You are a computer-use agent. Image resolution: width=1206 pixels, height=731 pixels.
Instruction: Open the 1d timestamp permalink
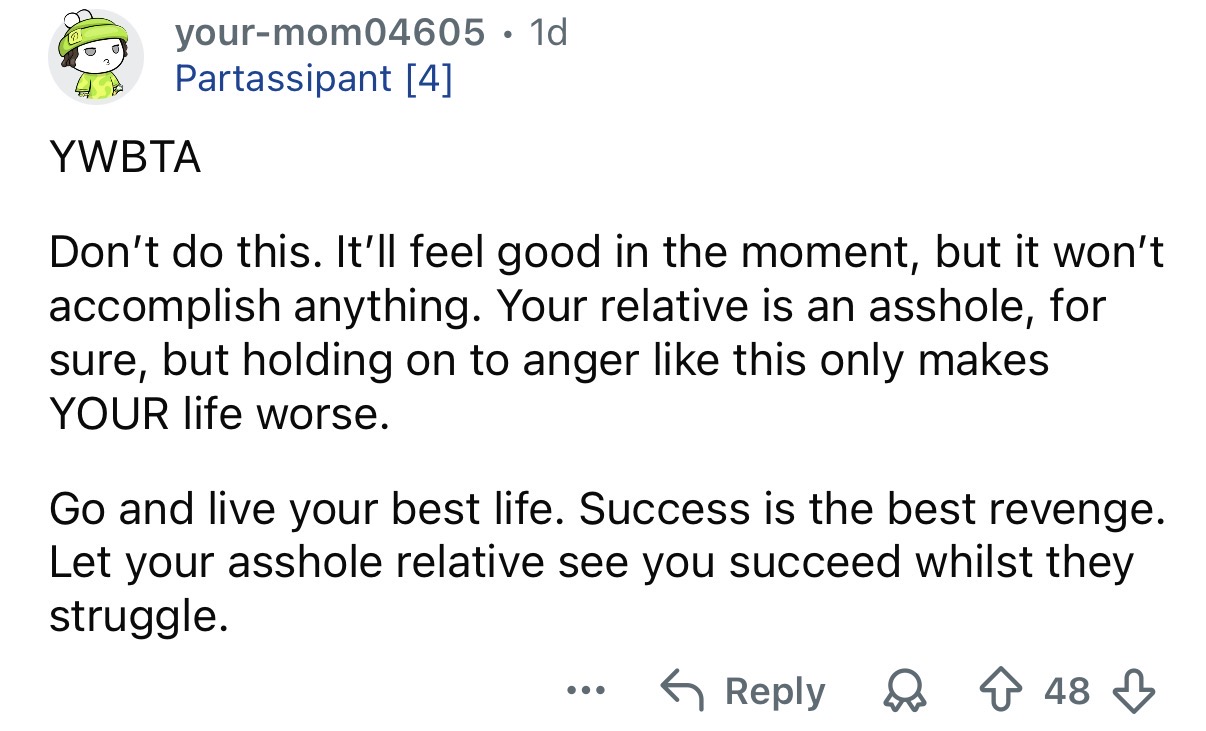[547, 33]
